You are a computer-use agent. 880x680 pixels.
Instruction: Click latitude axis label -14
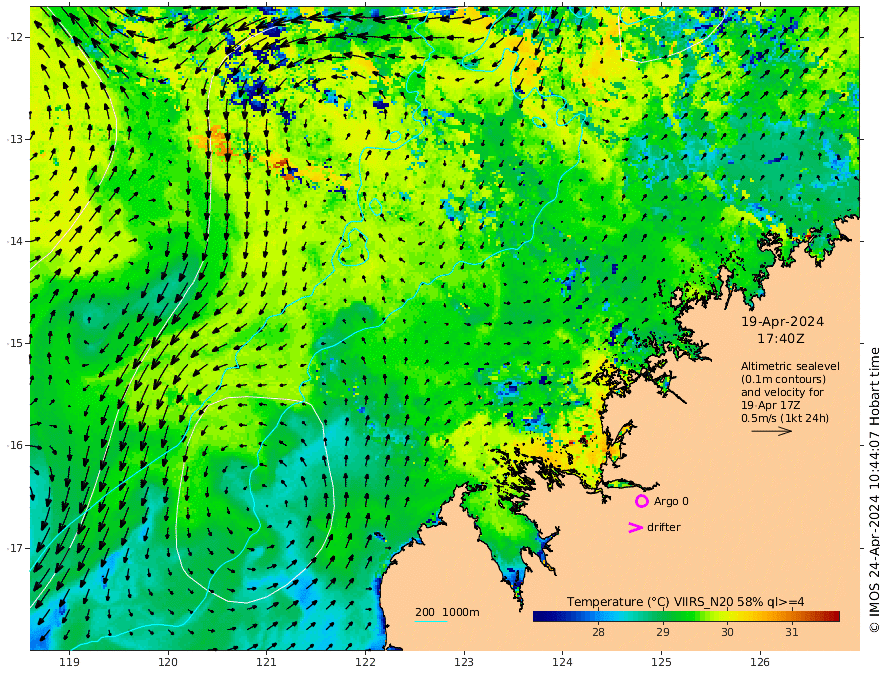click(15, 241)
